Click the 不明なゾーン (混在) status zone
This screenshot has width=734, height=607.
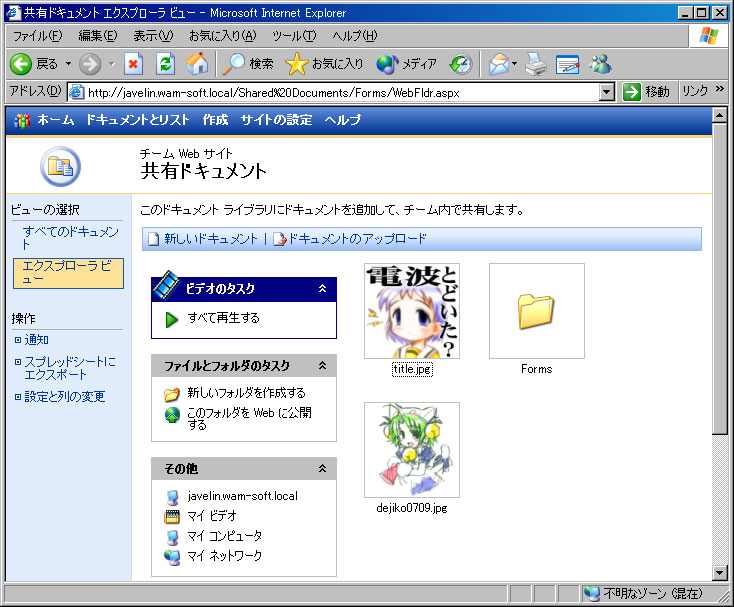645,594
